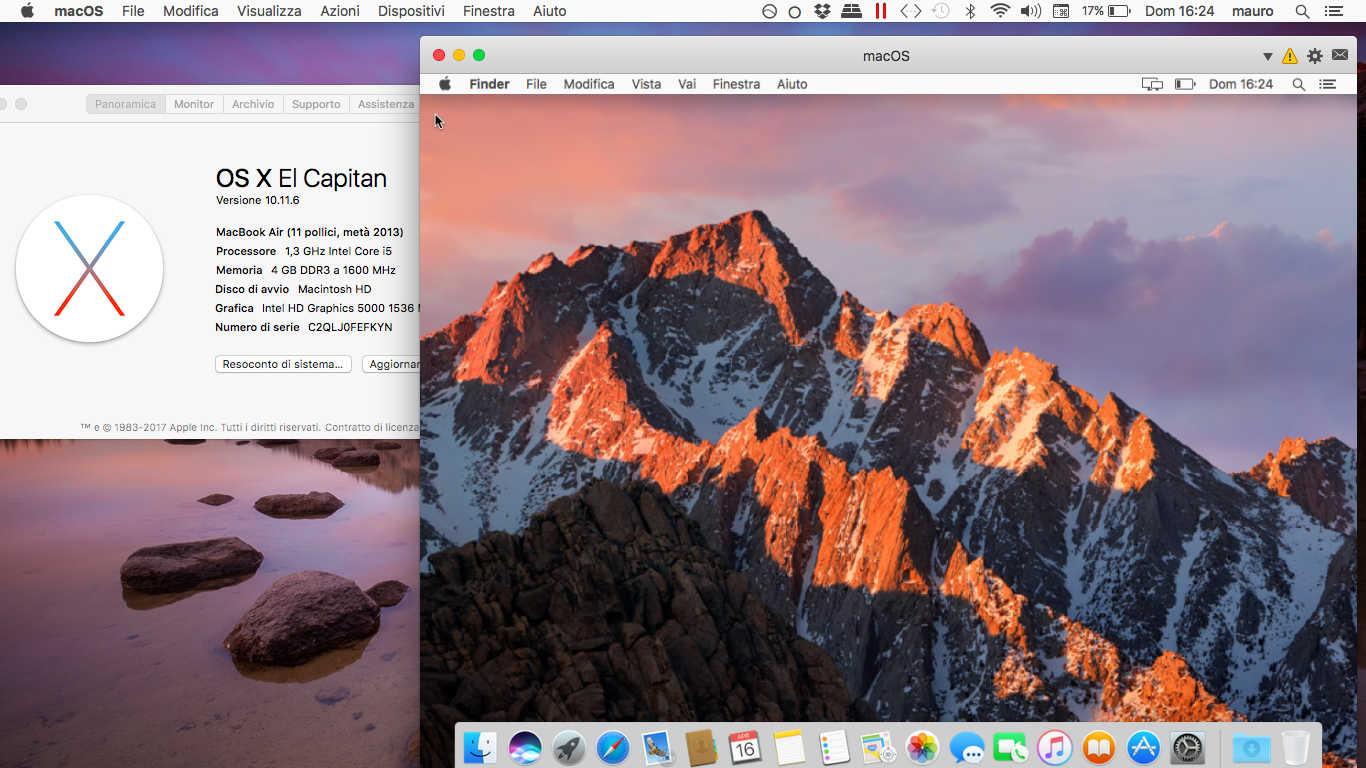Open the Dispositivi menu

pyautogui.click(x=411, y=11)
